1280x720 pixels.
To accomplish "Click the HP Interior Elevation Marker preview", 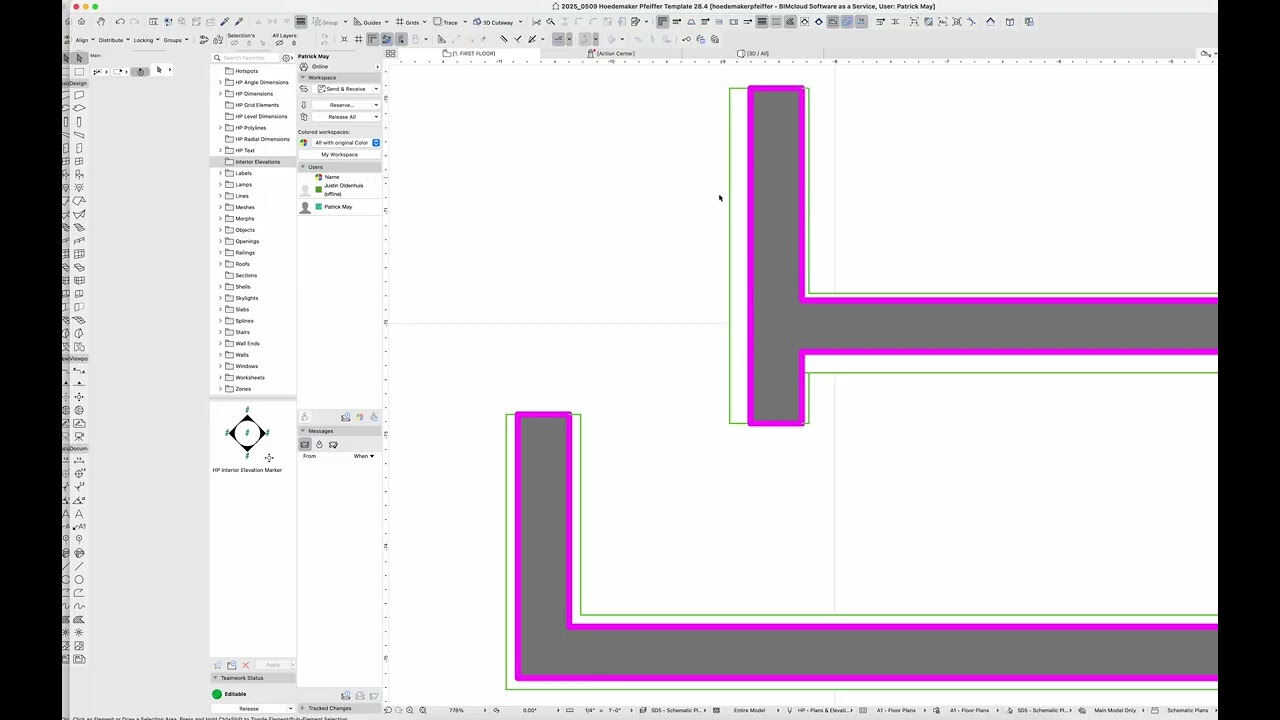I will click(x=247, y=434).
